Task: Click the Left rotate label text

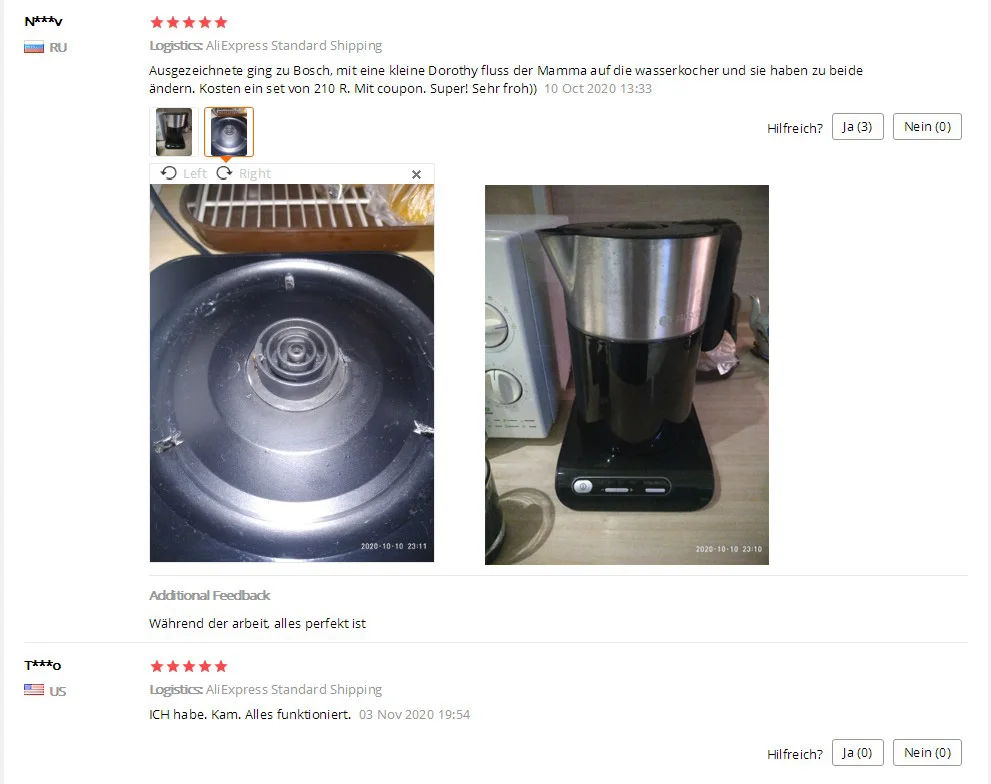Action: point(195,173)
